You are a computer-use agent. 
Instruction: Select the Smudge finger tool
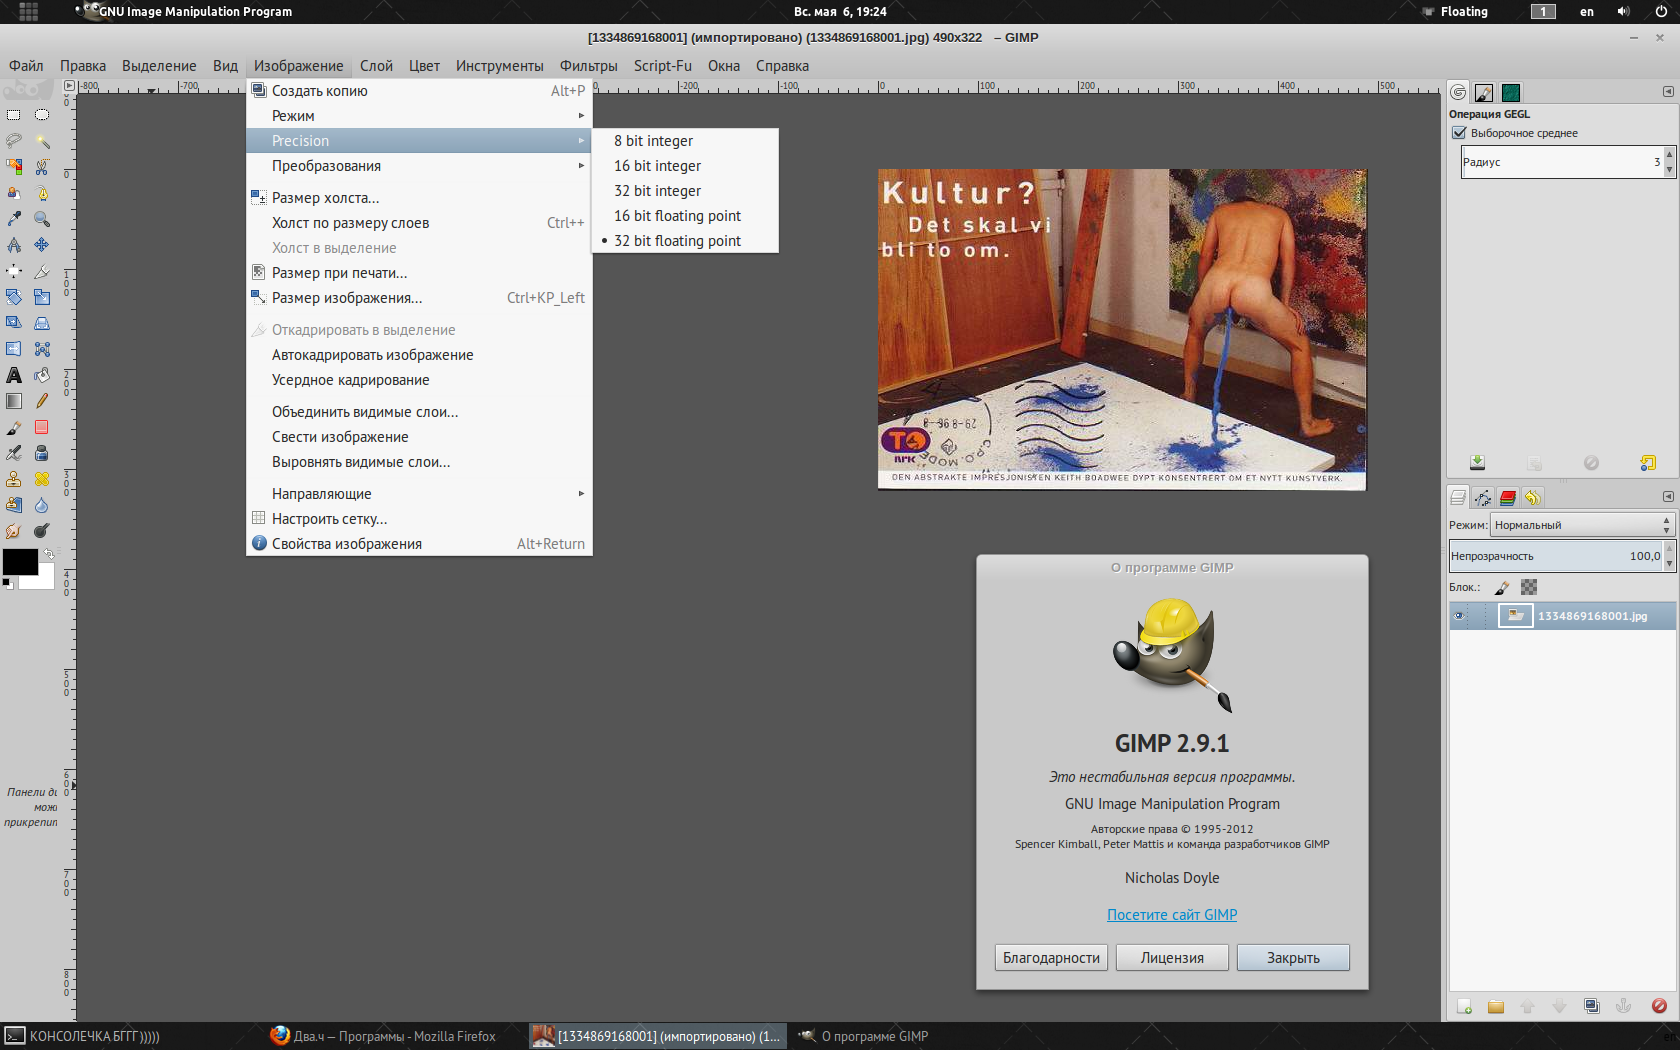click(x=14, y=531)
